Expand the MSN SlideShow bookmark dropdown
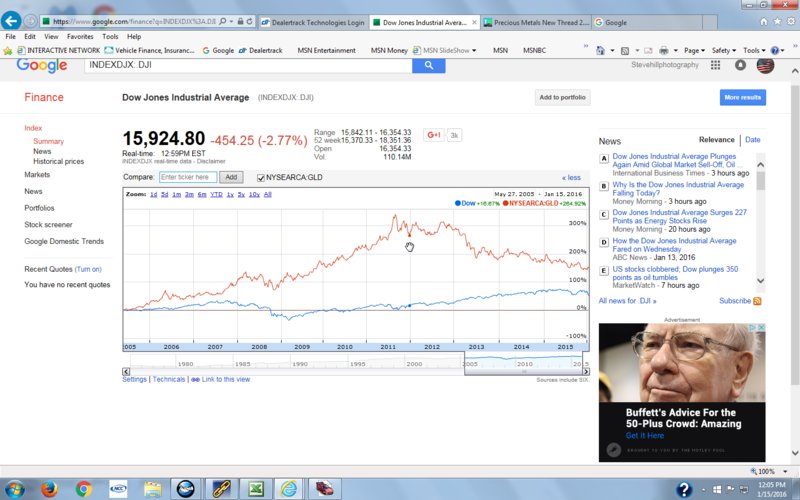This screenshot has width=800, height=500. pyautogui.click(x=474, y=51)
